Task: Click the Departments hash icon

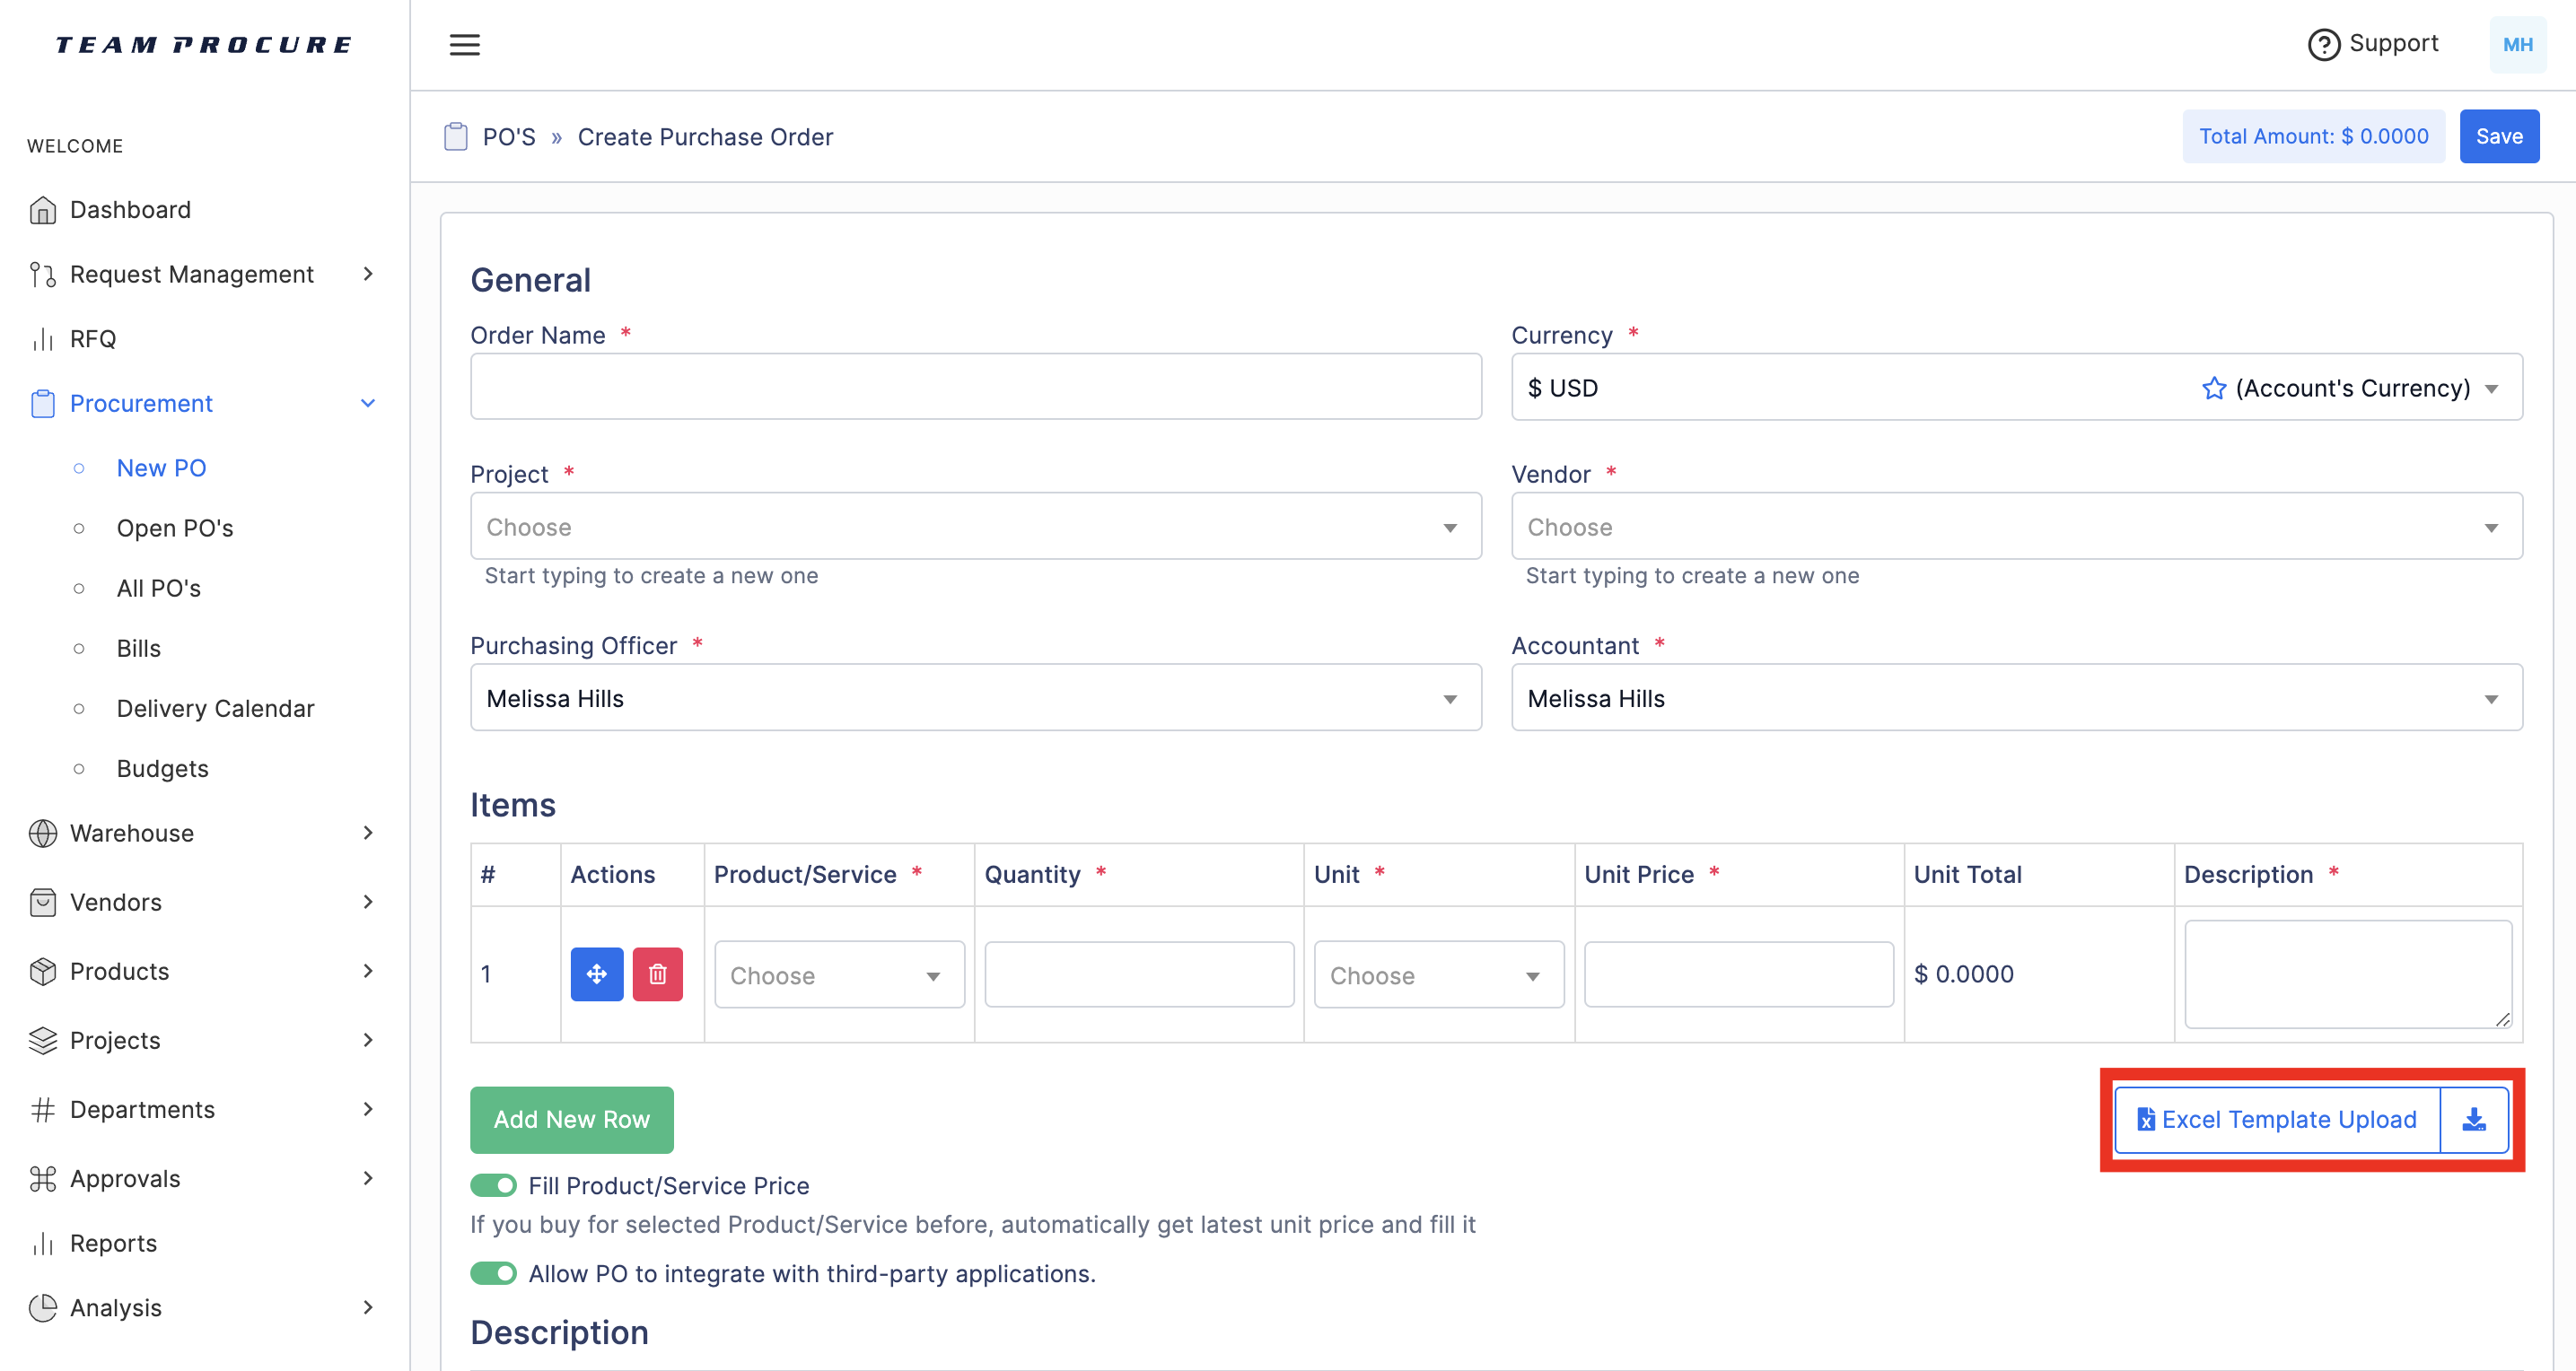Action: coord(43,1110)
